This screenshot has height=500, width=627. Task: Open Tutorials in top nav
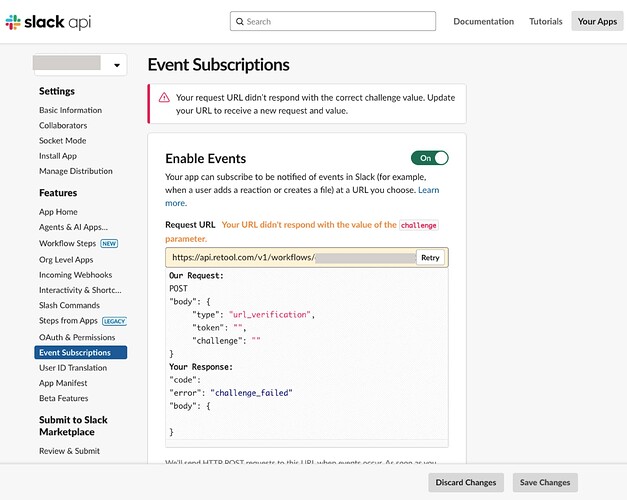pos(545,22)
